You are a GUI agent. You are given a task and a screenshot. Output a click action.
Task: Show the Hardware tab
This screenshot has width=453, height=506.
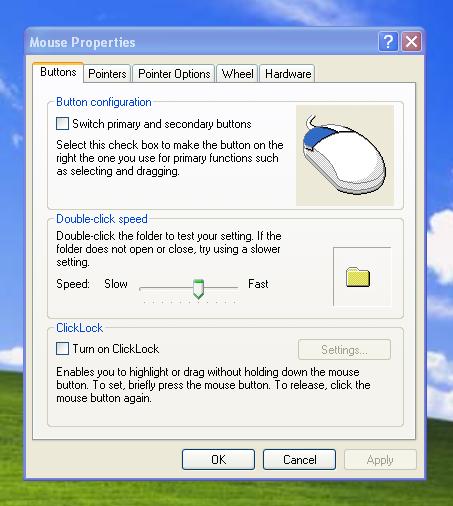pyautogui.click(x=288, y=74)
